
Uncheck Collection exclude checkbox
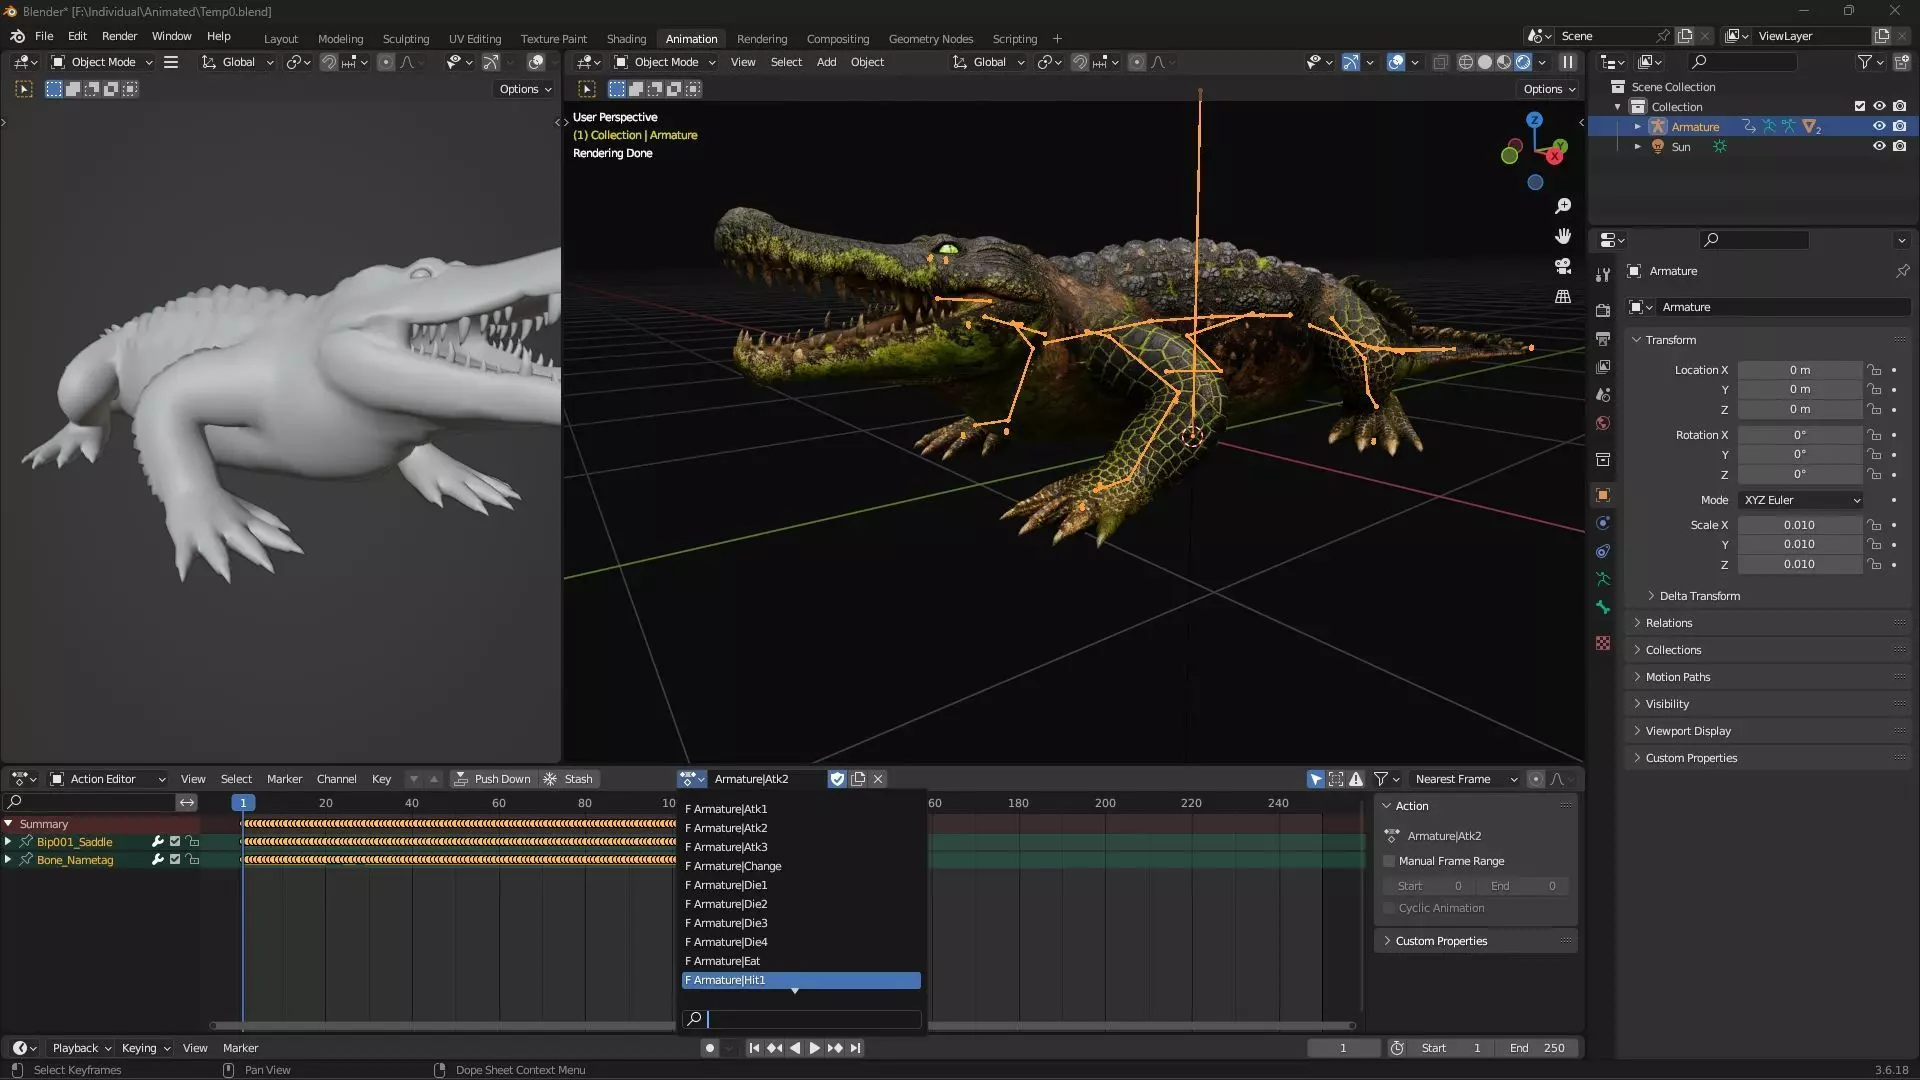point(1860,107)
